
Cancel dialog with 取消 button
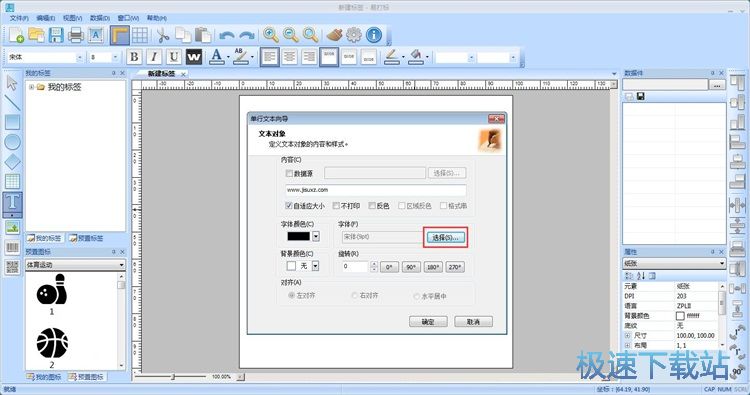click(x=473, y=322)
